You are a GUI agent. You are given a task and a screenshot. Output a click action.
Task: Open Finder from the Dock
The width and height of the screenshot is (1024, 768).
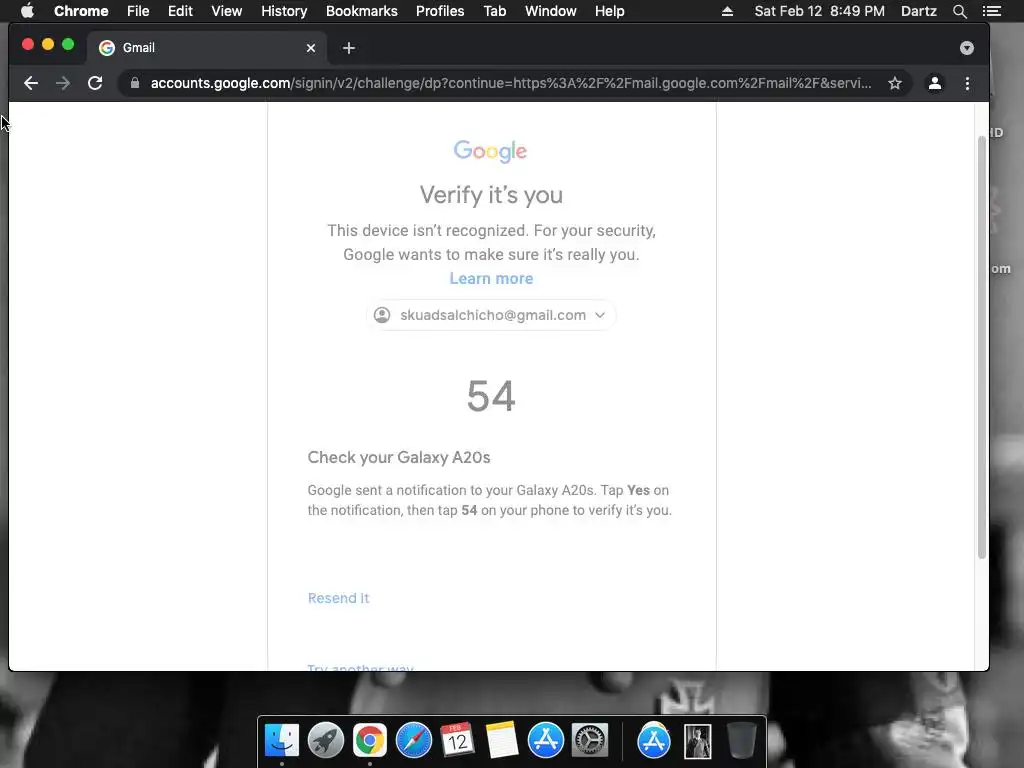pyautogui.click(x=282, y=741)
